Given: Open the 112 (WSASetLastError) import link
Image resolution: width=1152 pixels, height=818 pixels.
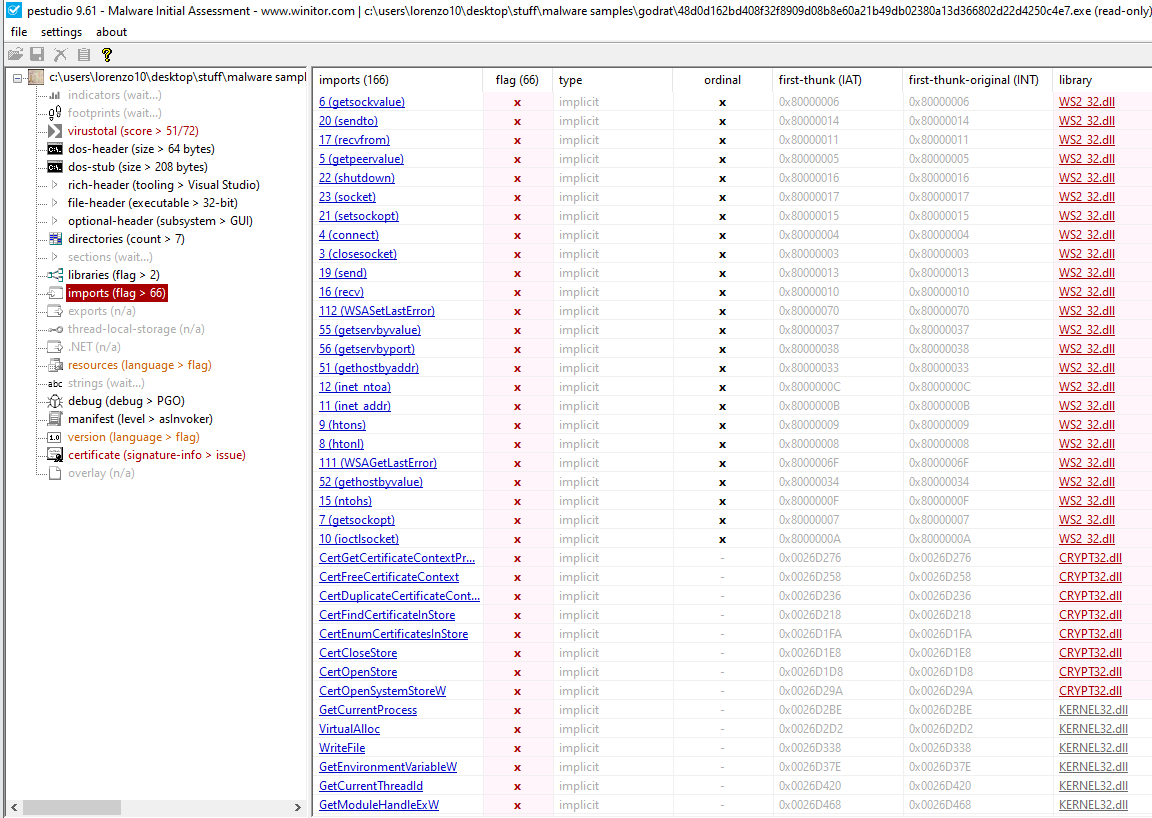Looking at the screenshot, I should pos(377,311).
